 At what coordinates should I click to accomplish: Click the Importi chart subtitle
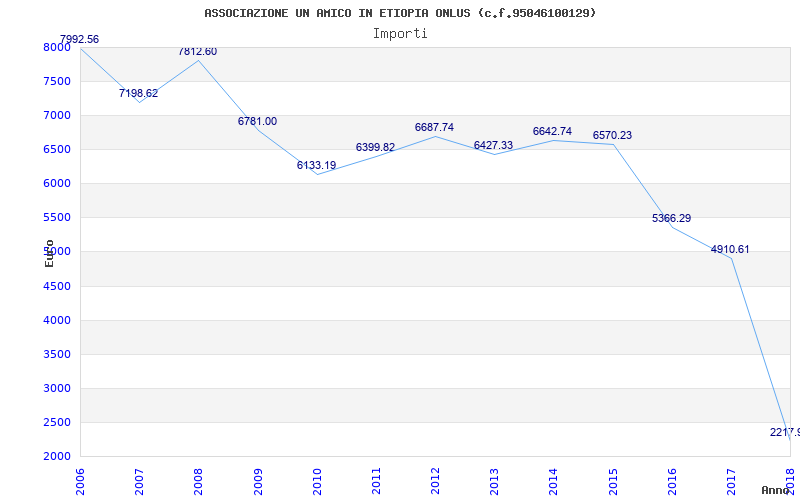pos(400,34)
